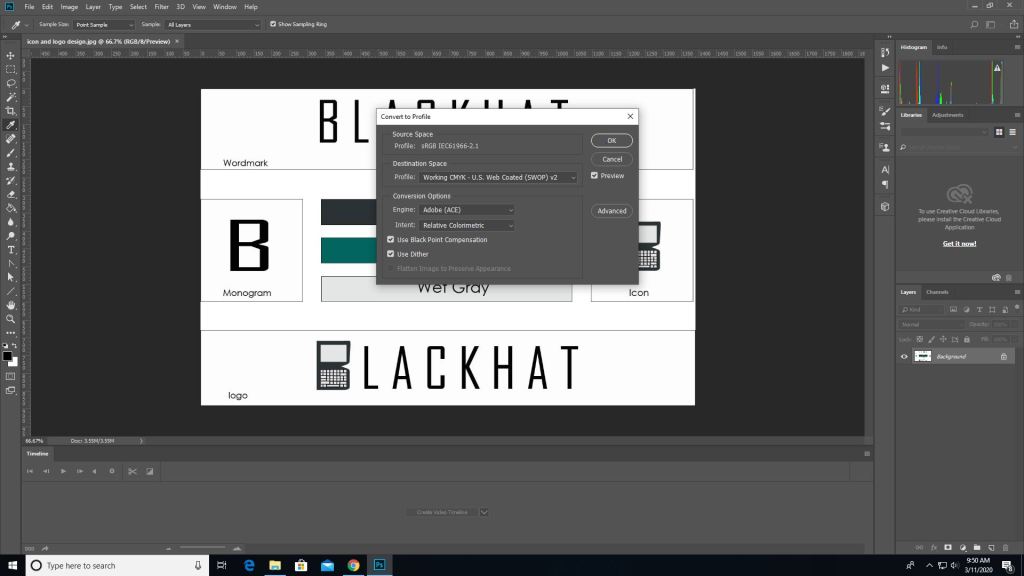Select the Crop tool

coord(10,111)
